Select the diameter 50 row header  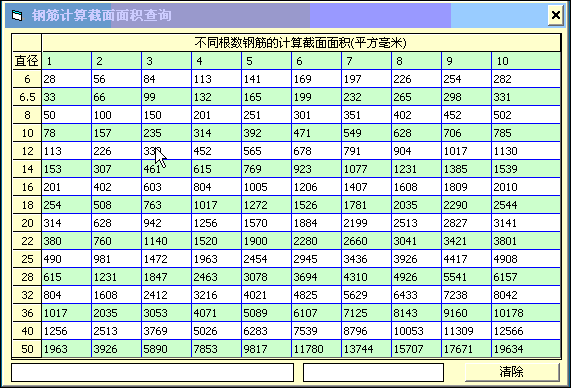click(x=27, y=349)
